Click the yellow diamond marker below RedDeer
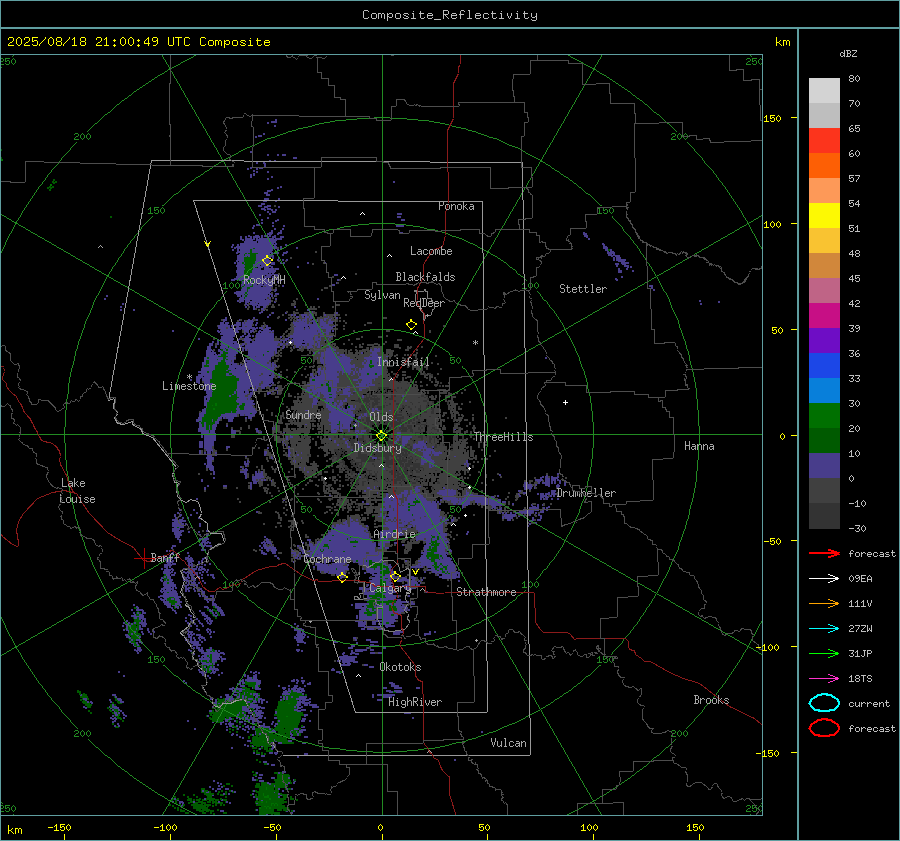The height and width of the screenshot is (841, 900). 411,325
